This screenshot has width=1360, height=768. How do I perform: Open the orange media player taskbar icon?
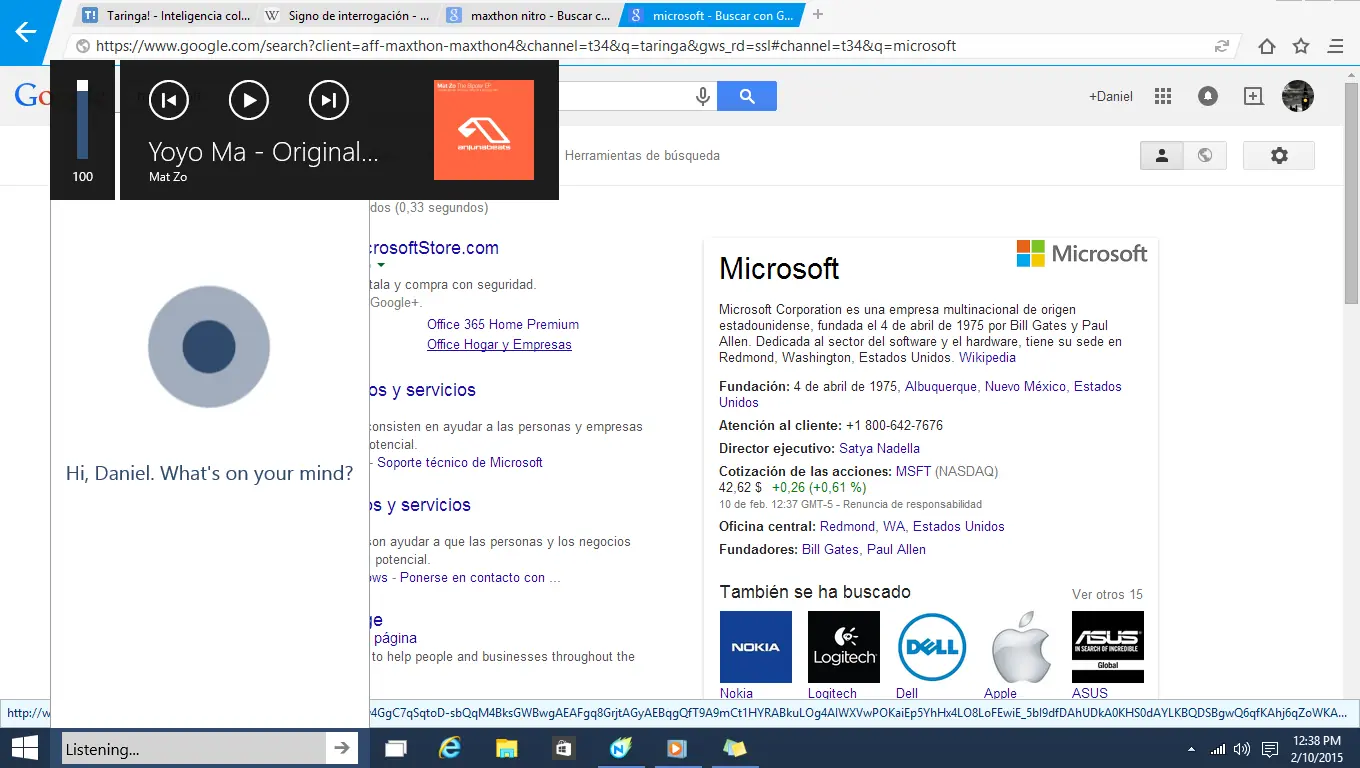click(677, 748)
